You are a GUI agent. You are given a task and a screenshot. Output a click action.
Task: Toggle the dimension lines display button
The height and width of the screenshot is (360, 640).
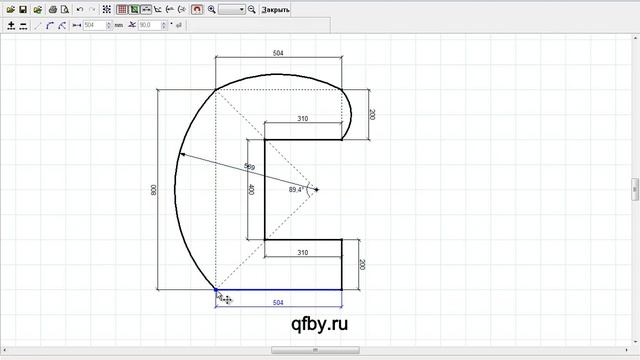coord(146,9)
